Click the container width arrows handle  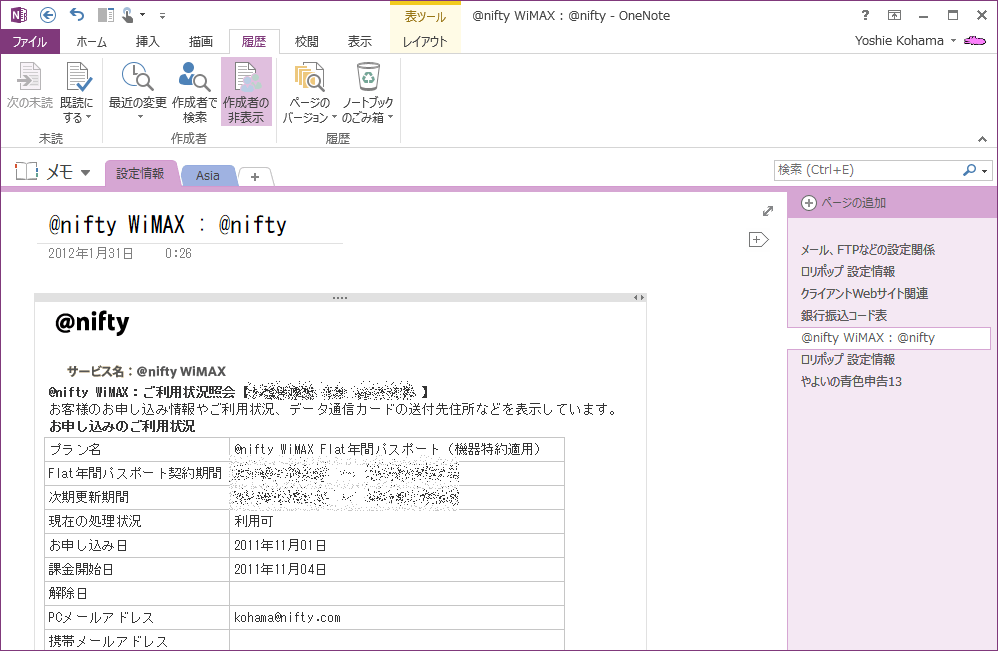(x=639, y=297)
